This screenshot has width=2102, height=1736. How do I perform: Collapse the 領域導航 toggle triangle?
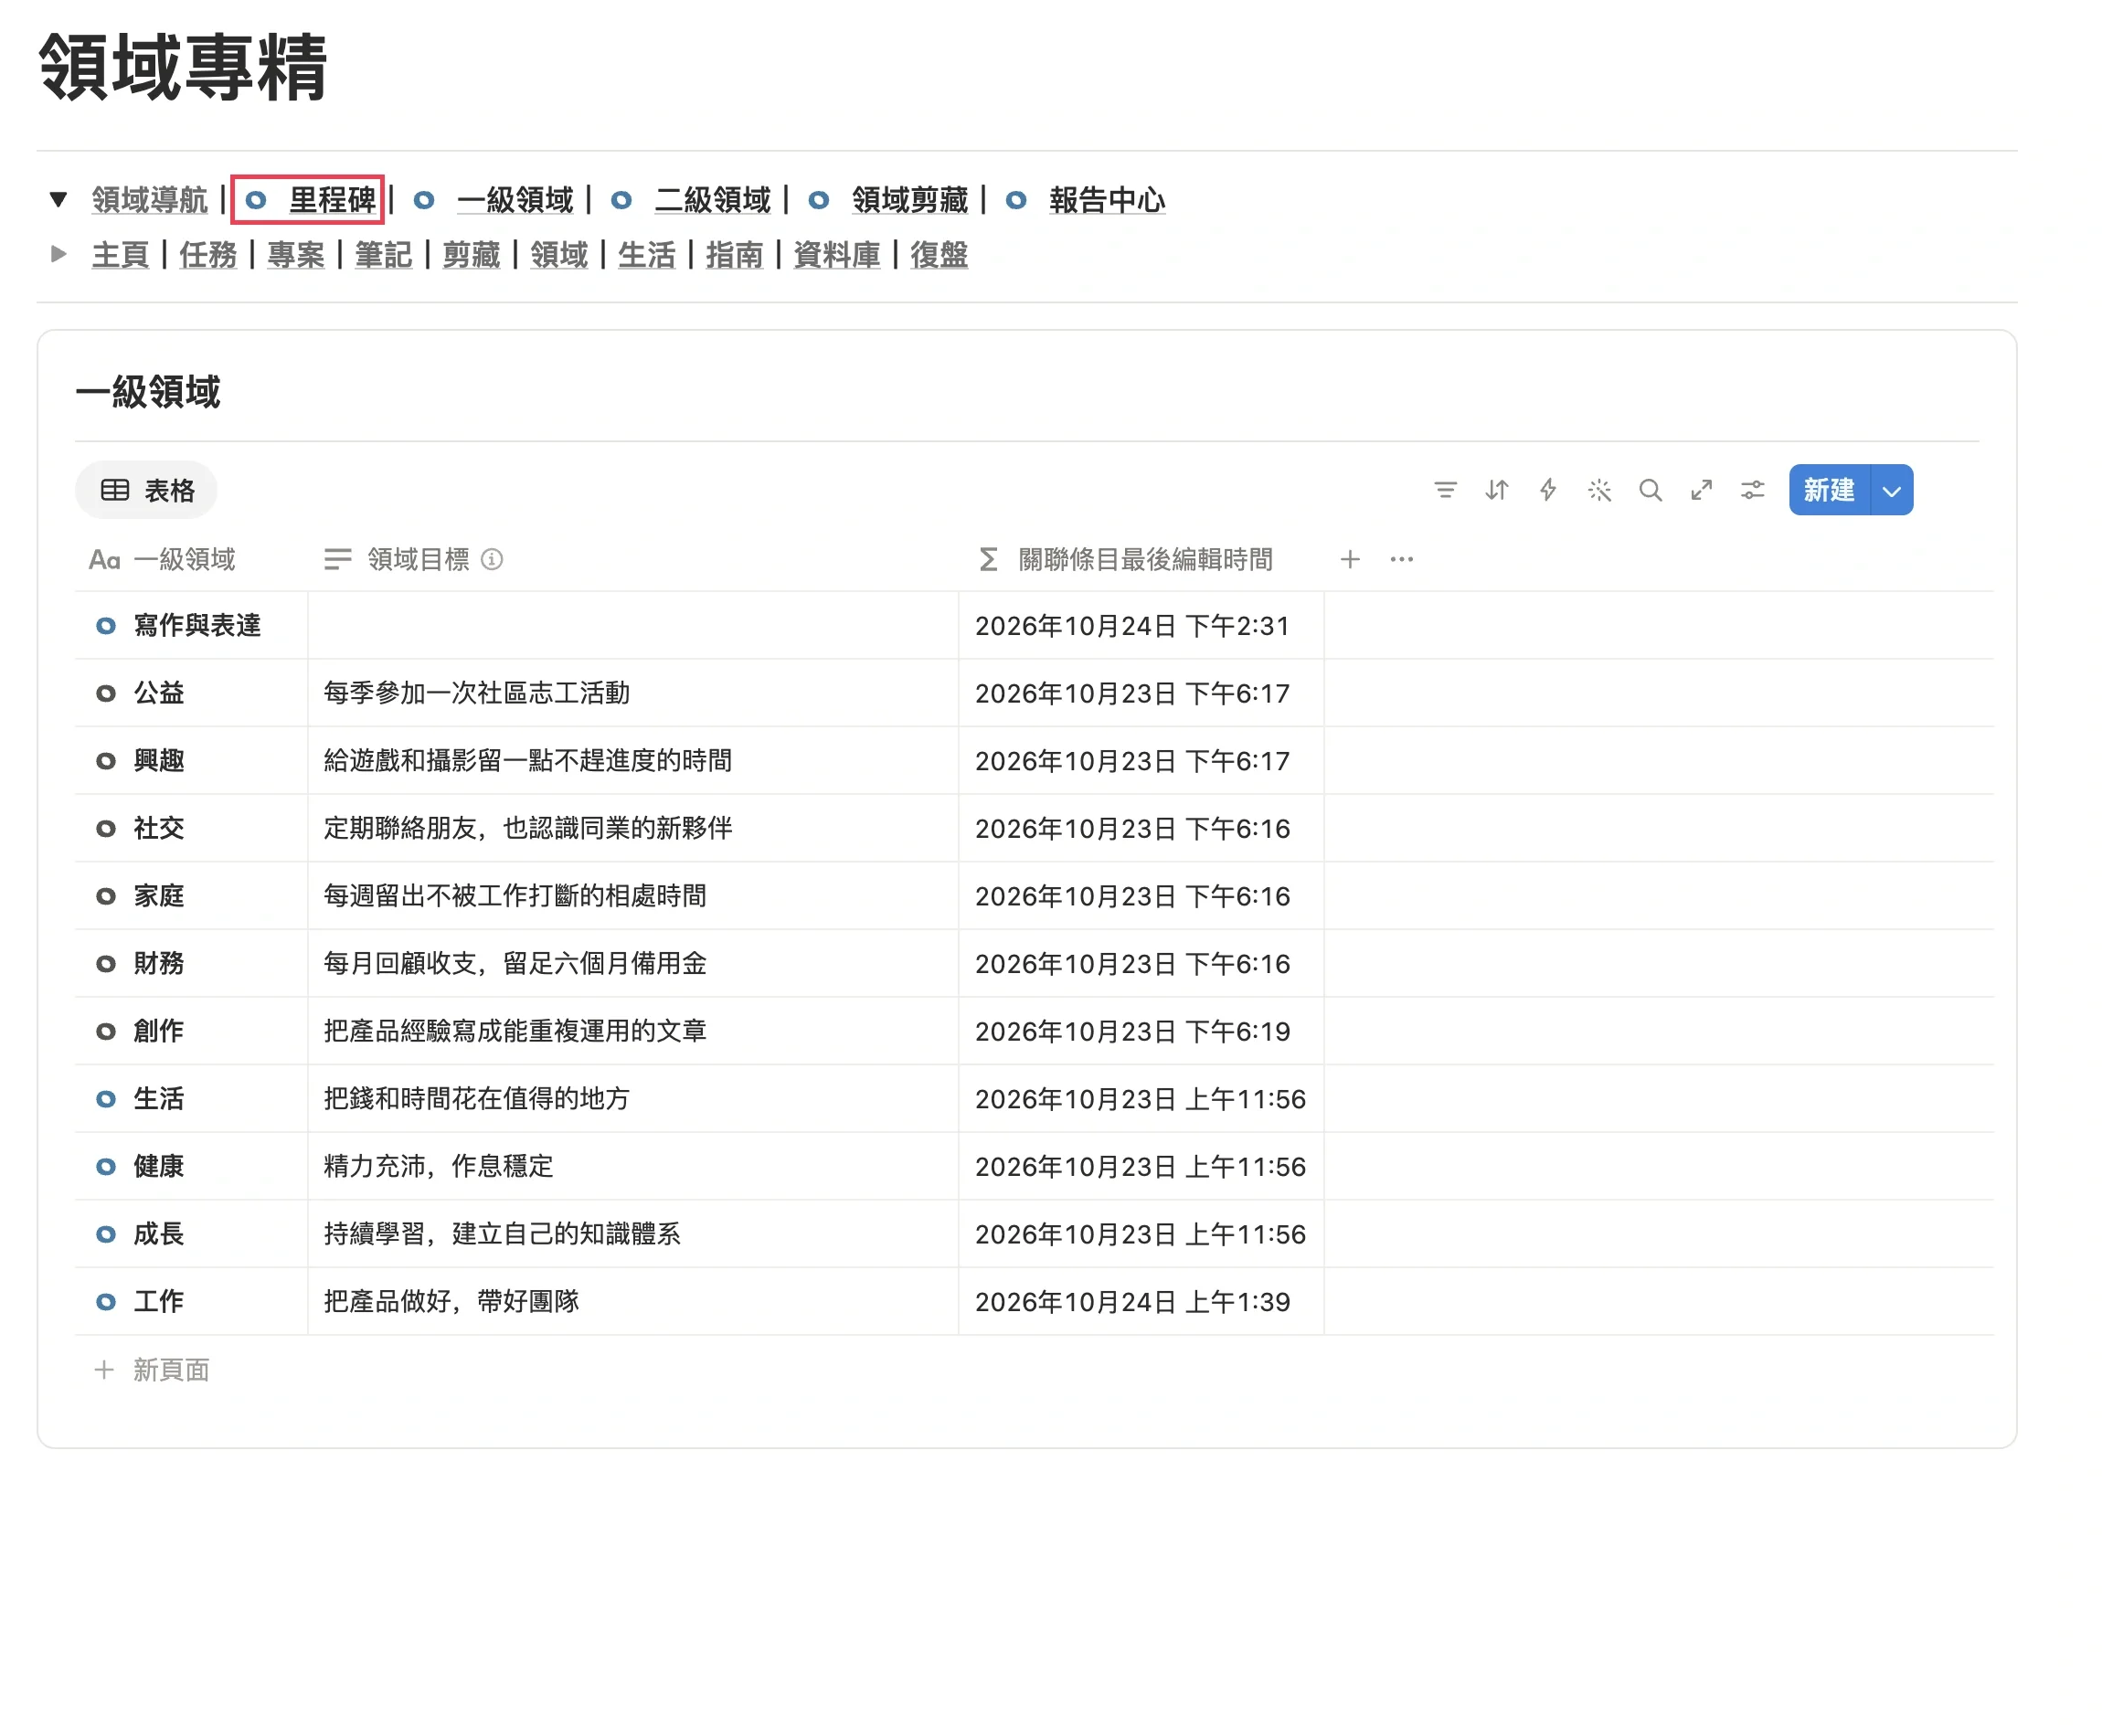pos(58,199)
